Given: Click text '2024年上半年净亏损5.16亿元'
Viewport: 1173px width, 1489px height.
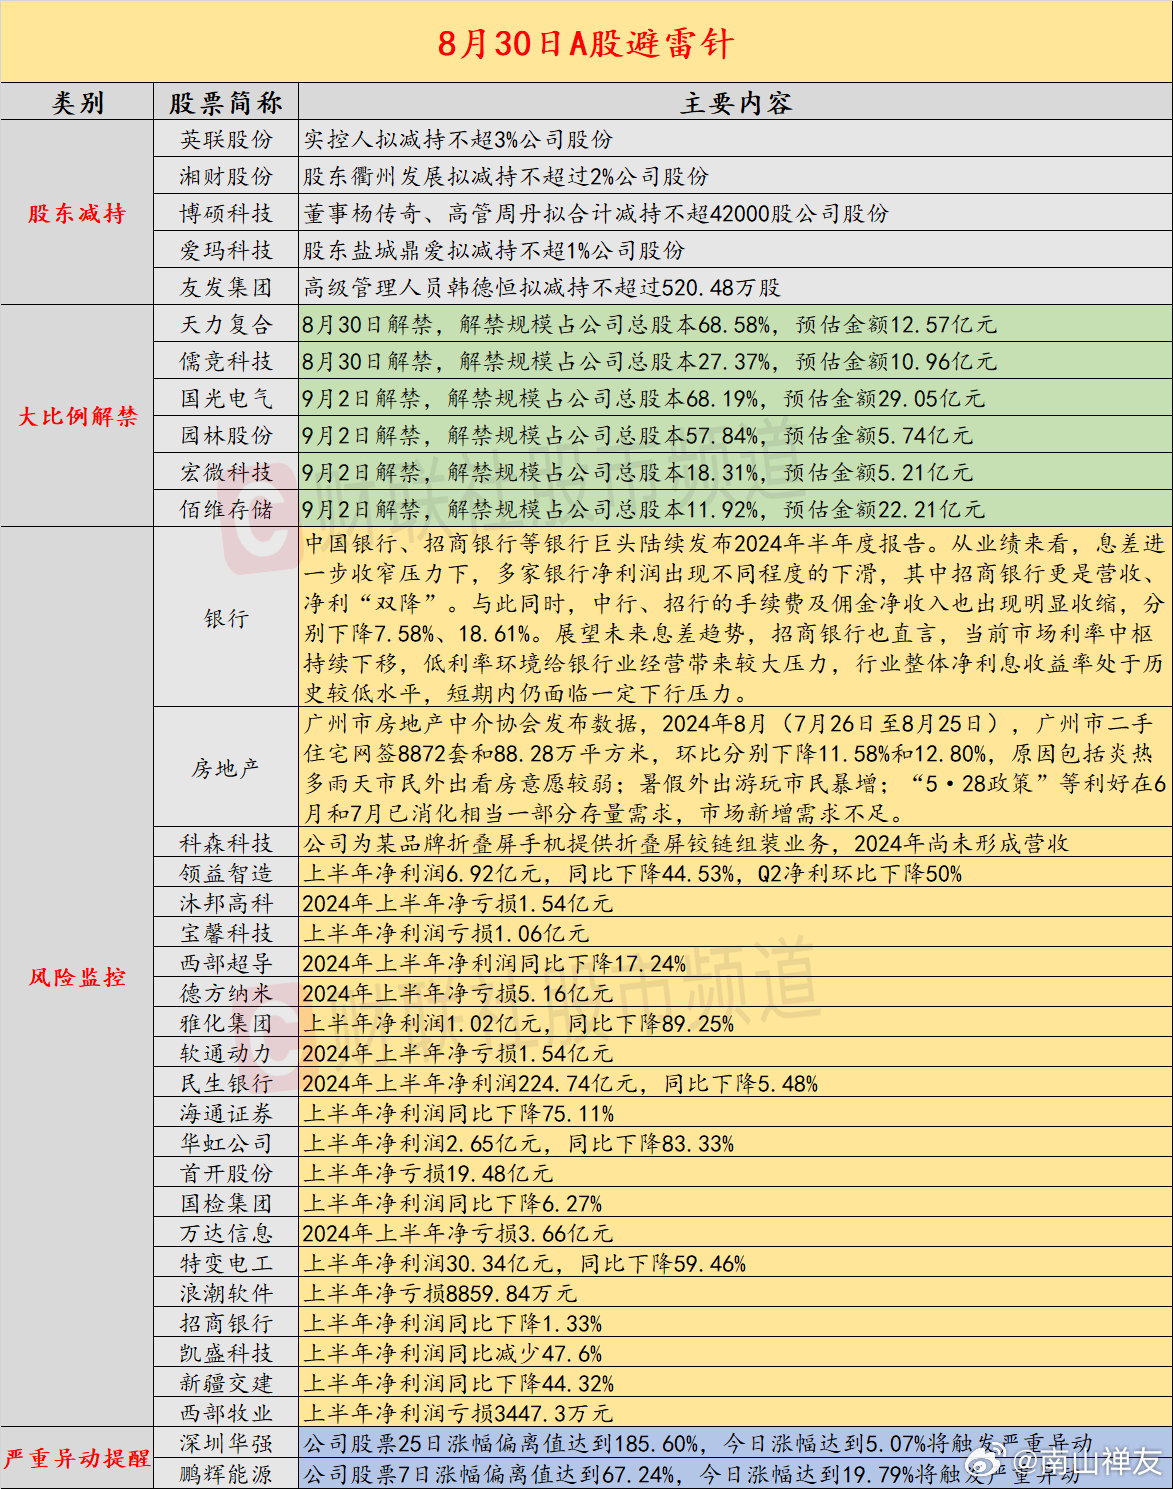Looking at the screenshot, I should coord(457,993).
